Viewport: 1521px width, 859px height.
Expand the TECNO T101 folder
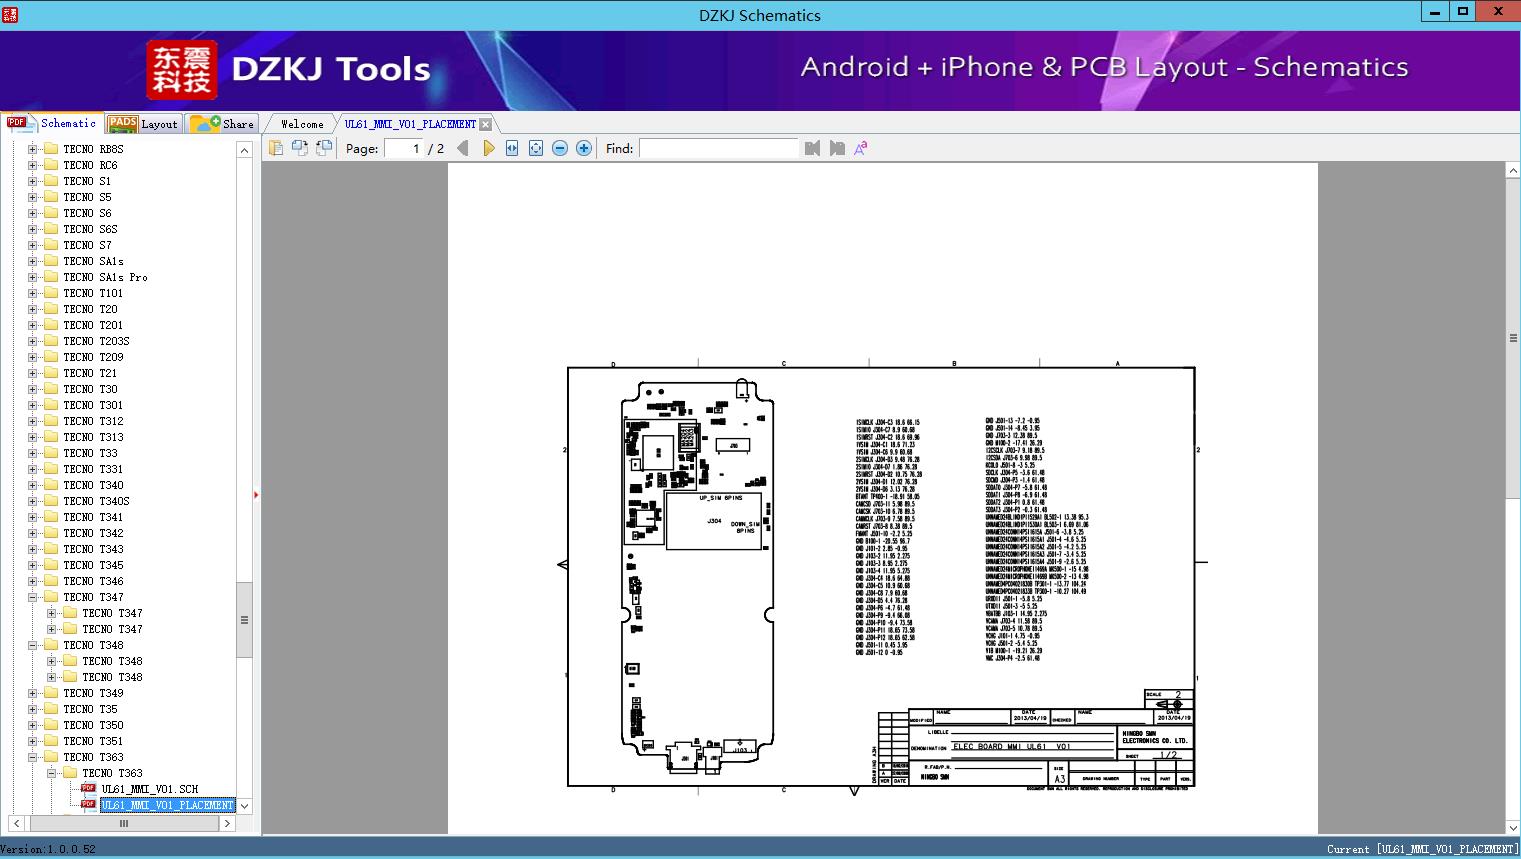tap(33, 293)
